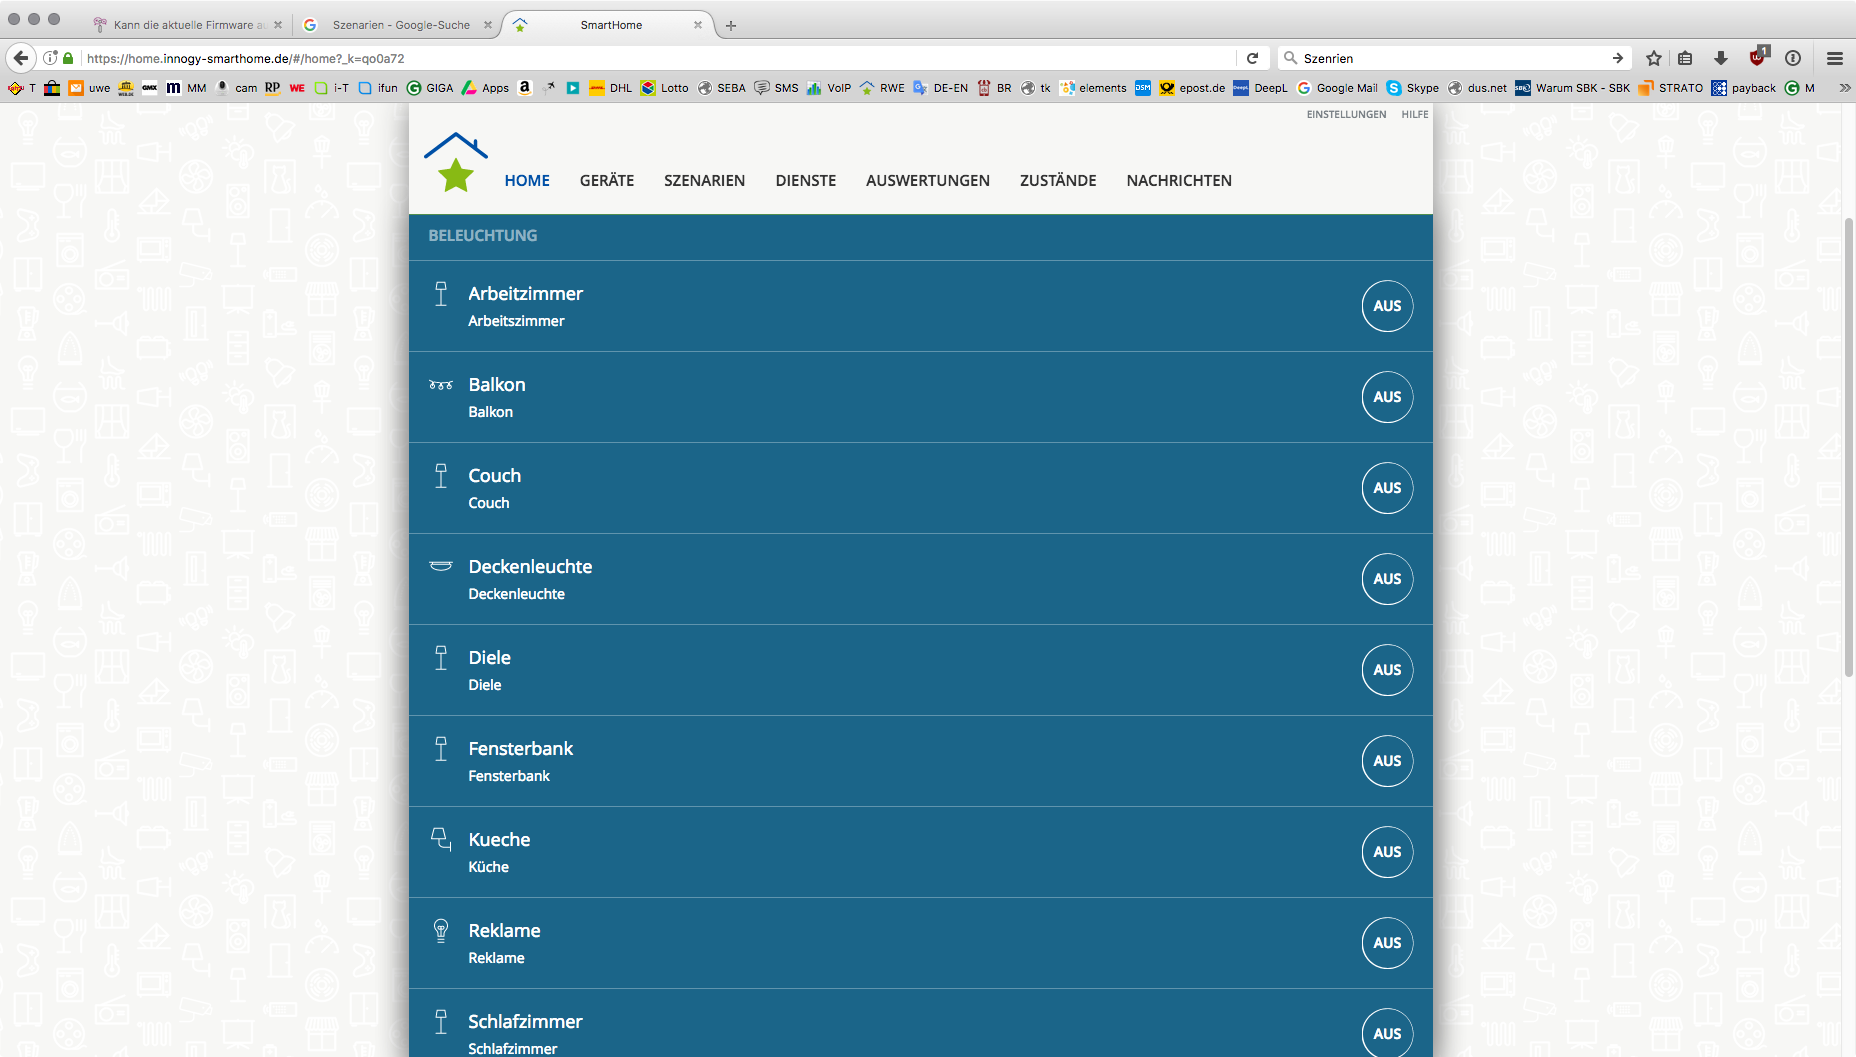Screen dimensions: 1856x1057
Task: Go to the GERÄTE menu section
Action: (607, 180)
